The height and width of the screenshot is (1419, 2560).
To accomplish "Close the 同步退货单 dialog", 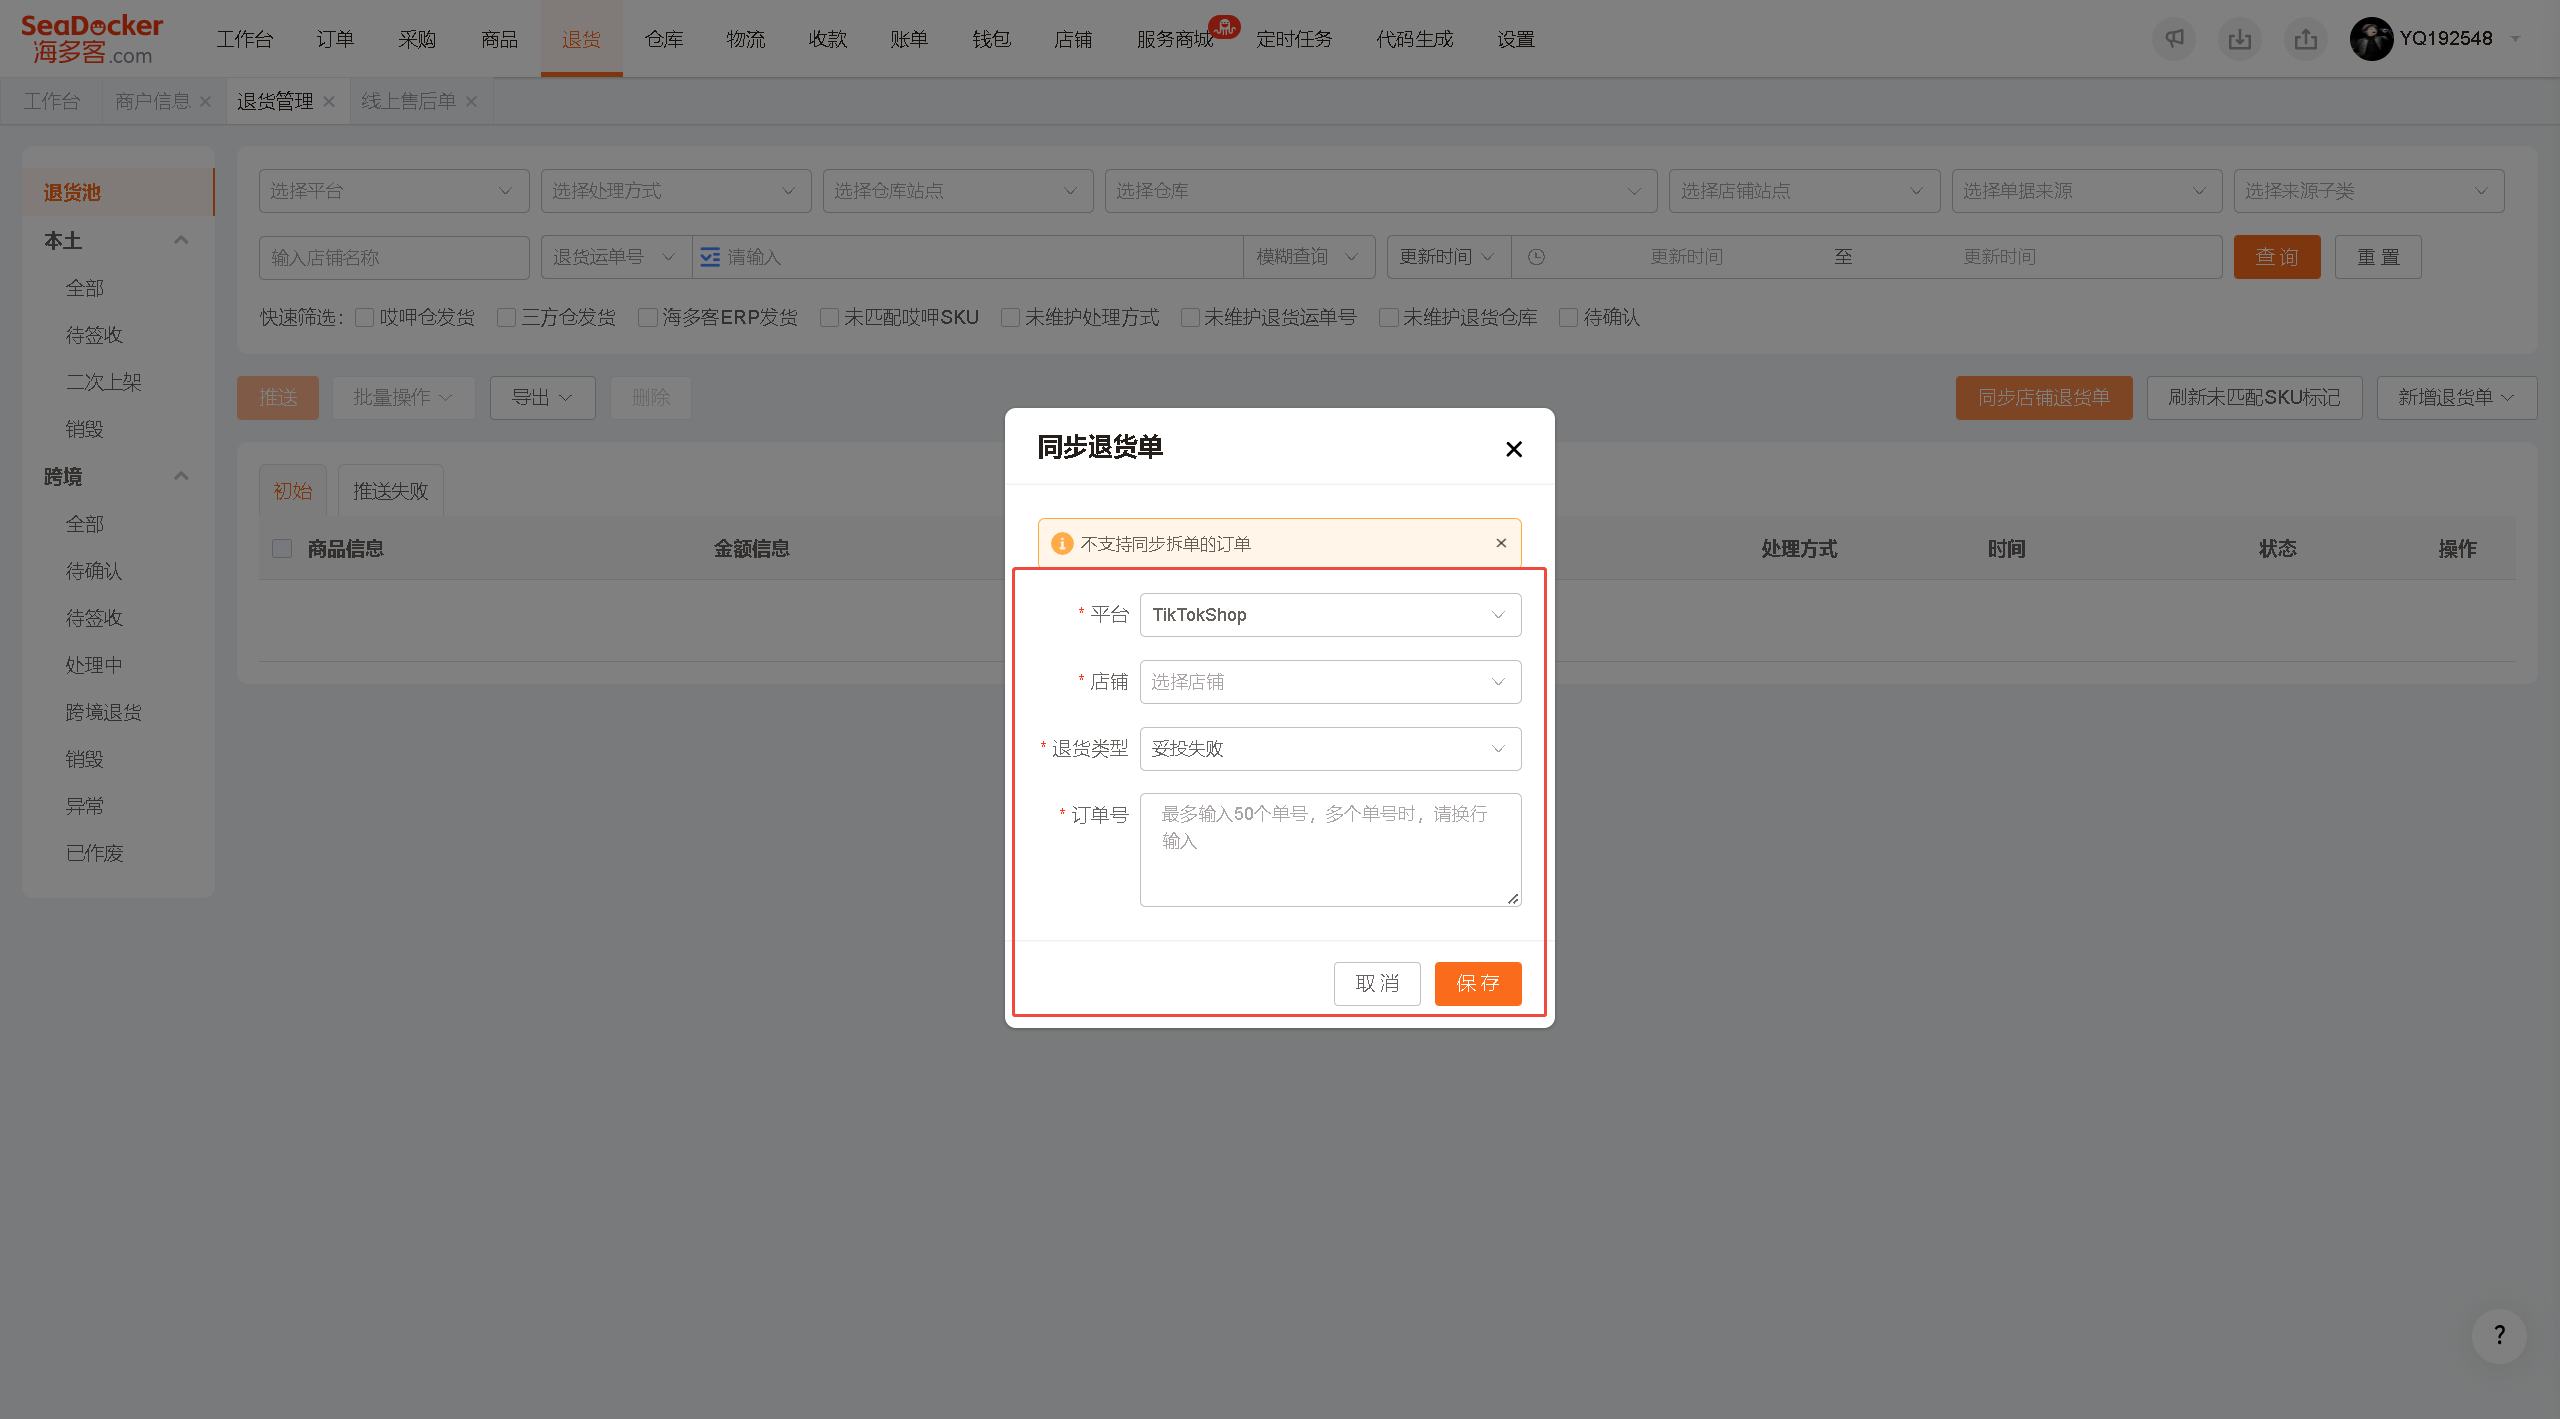I will pos(1514,449).
